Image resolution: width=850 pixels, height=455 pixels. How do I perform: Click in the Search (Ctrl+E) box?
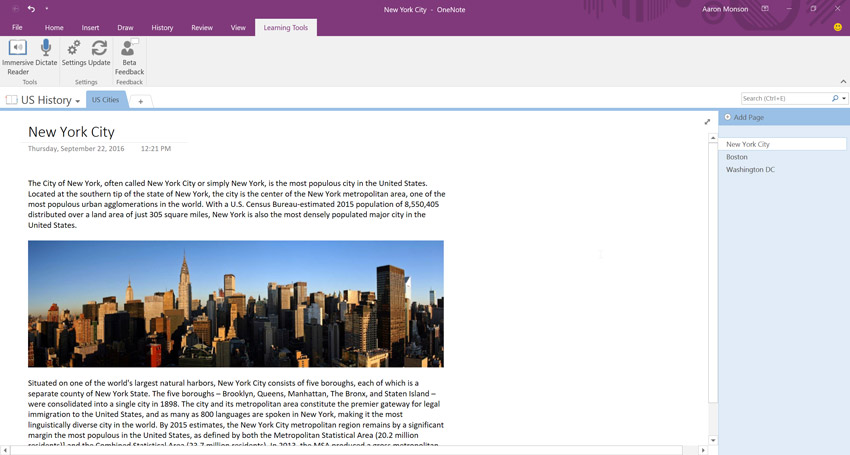pyautogui.click(x=785, y=98)
